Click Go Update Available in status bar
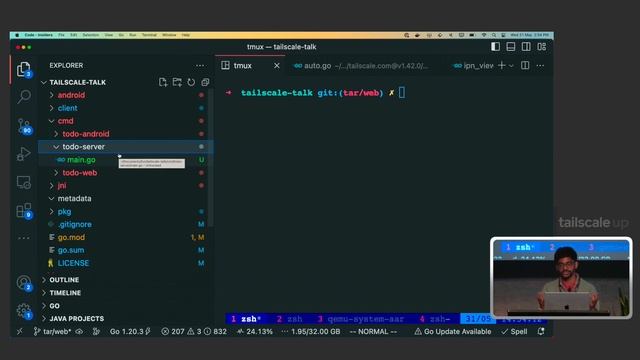 pos(453,331)
